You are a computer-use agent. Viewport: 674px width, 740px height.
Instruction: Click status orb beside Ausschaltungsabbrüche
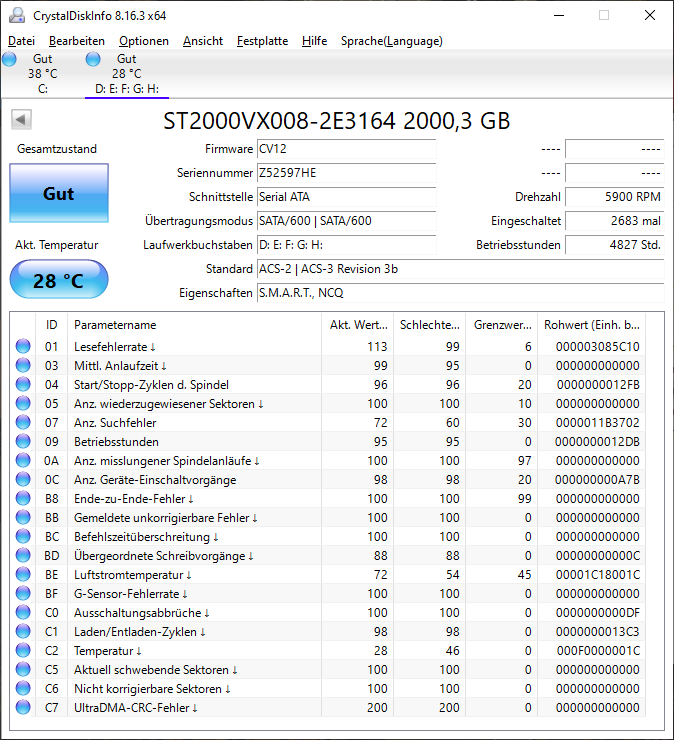[23, 613]
